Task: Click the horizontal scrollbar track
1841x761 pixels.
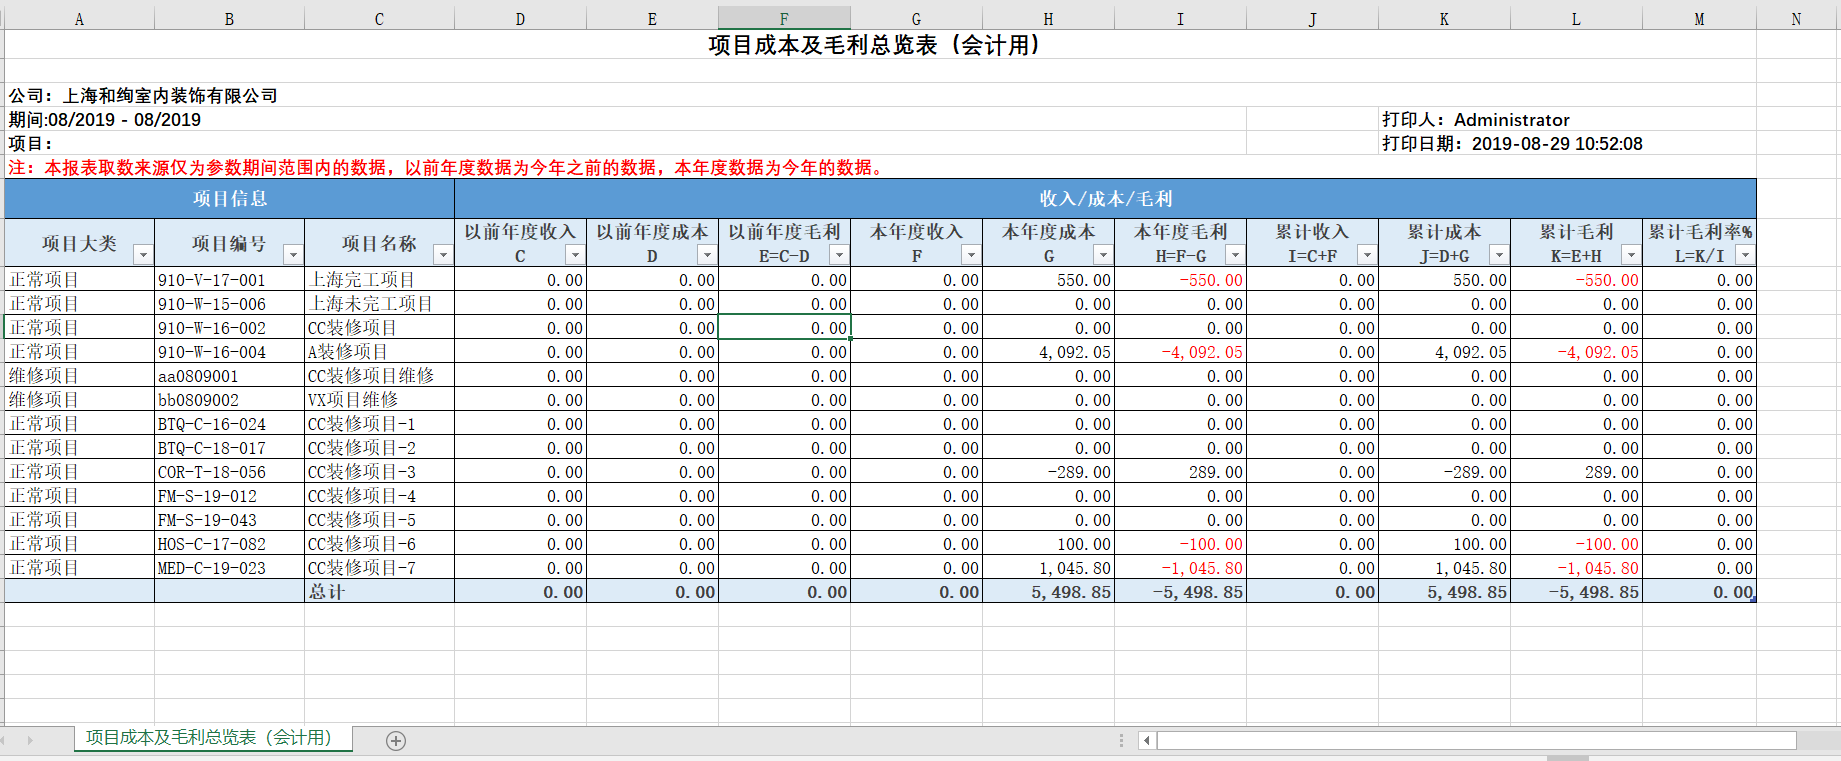Action: pyautogui.click(x=1475, y=741)
